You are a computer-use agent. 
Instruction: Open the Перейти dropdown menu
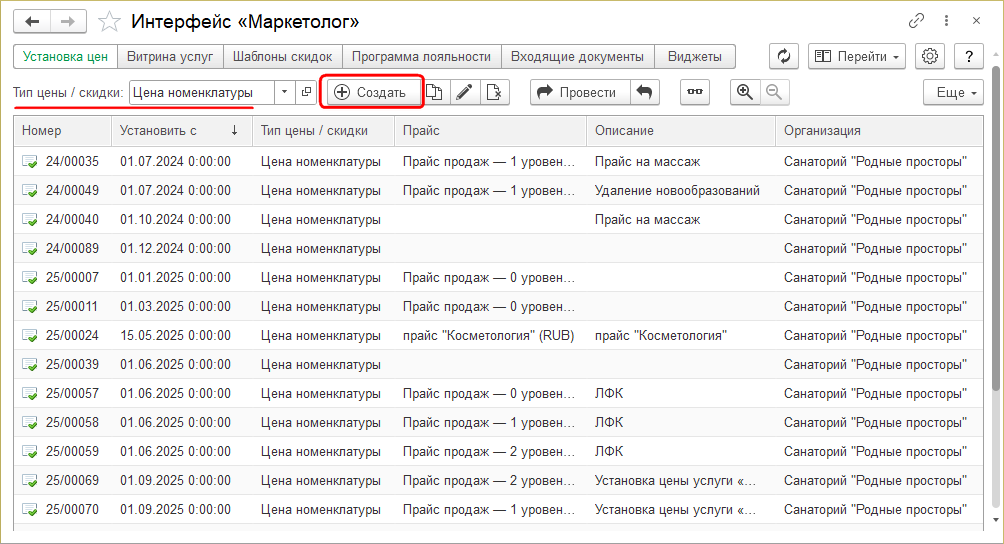click(856, 57)
